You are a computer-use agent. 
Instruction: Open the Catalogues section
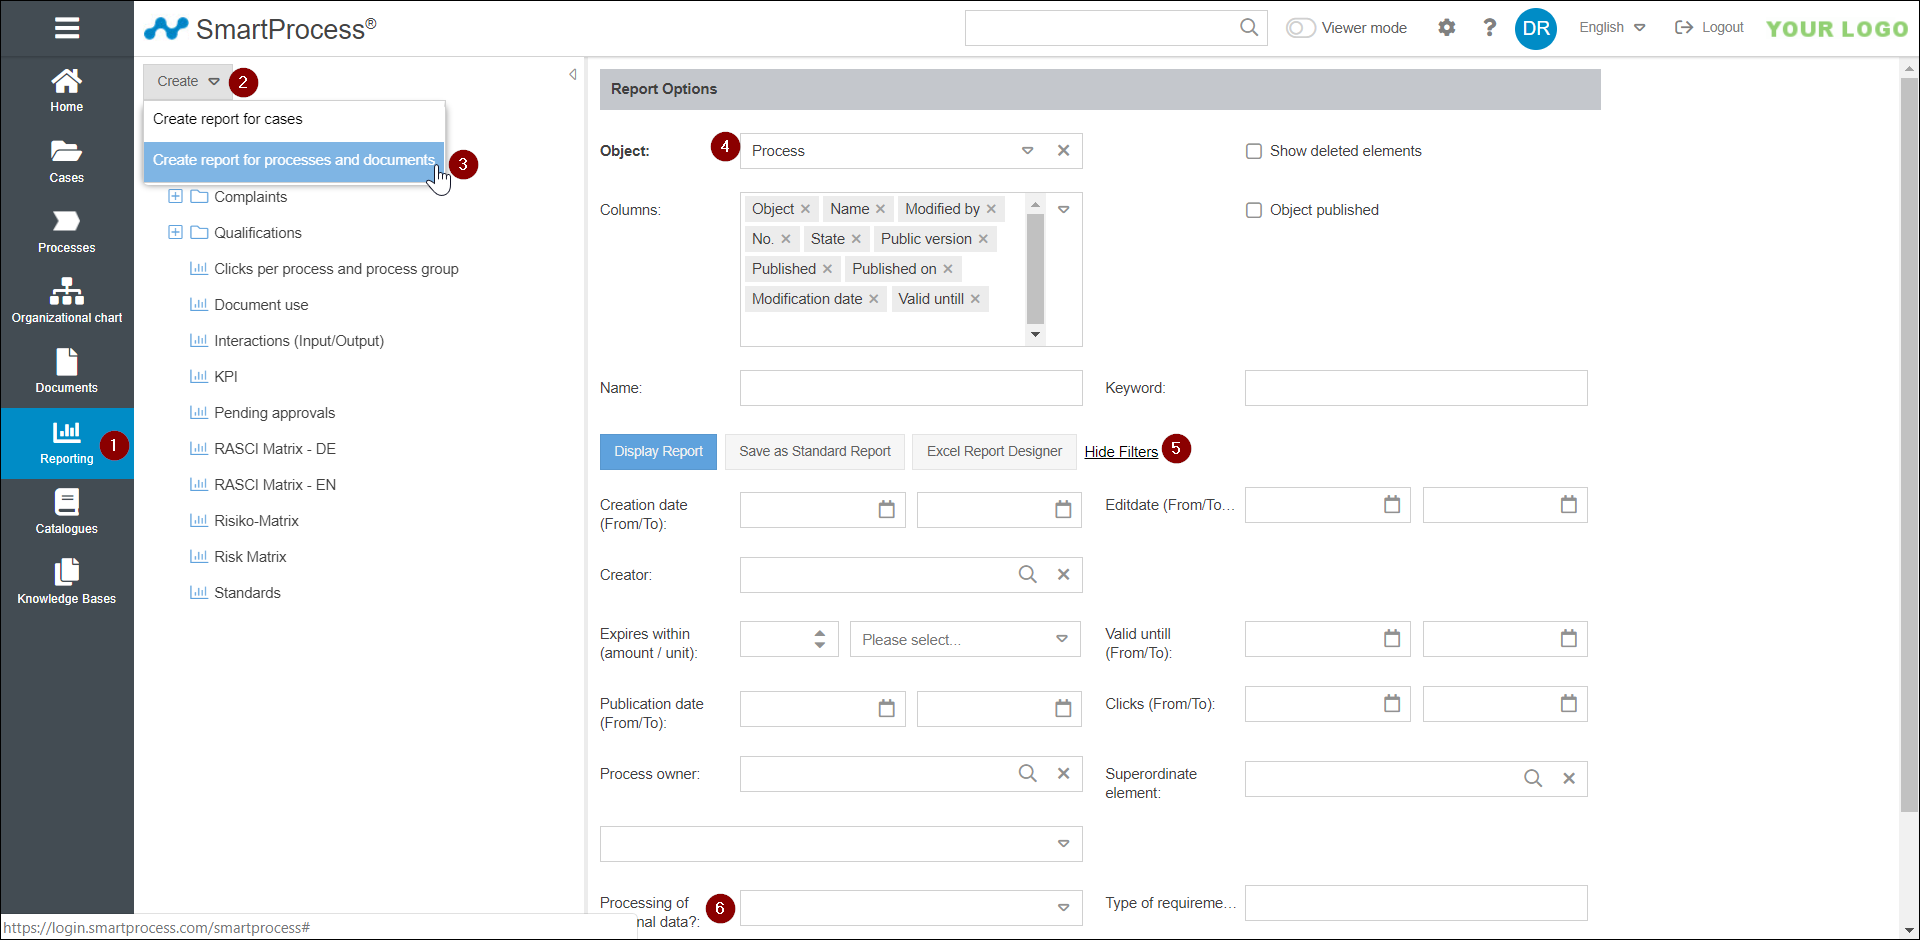click(x=67, y=512)
